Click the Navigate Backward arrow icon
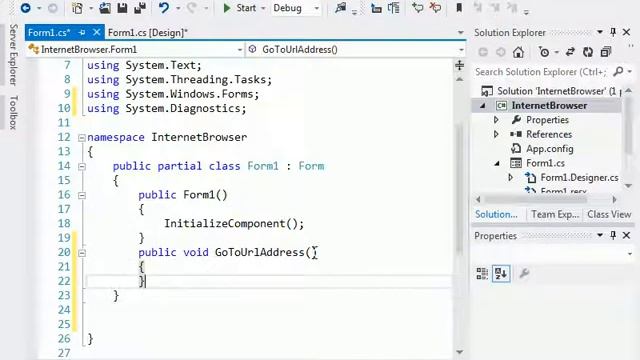Image resolution: width=640 pixels, height=360 pixels. 25,8
